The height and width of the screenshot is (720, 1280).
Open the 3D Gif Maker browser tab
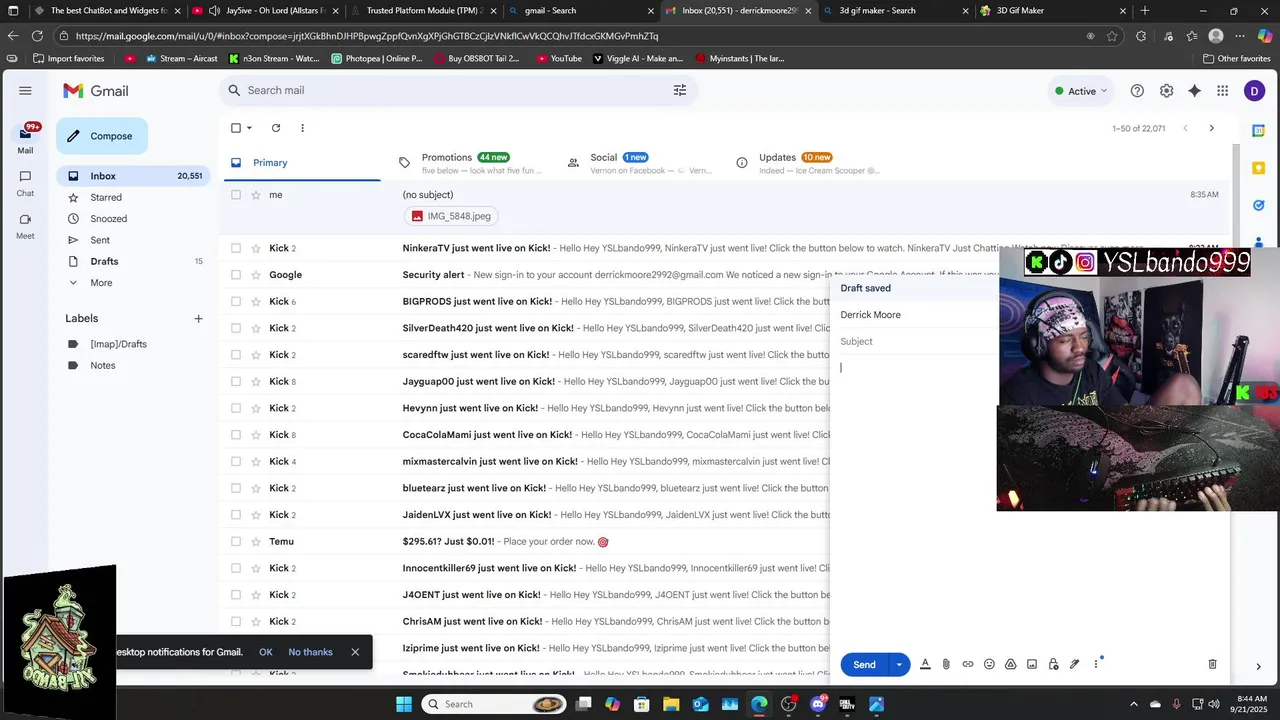[1050, 11]
